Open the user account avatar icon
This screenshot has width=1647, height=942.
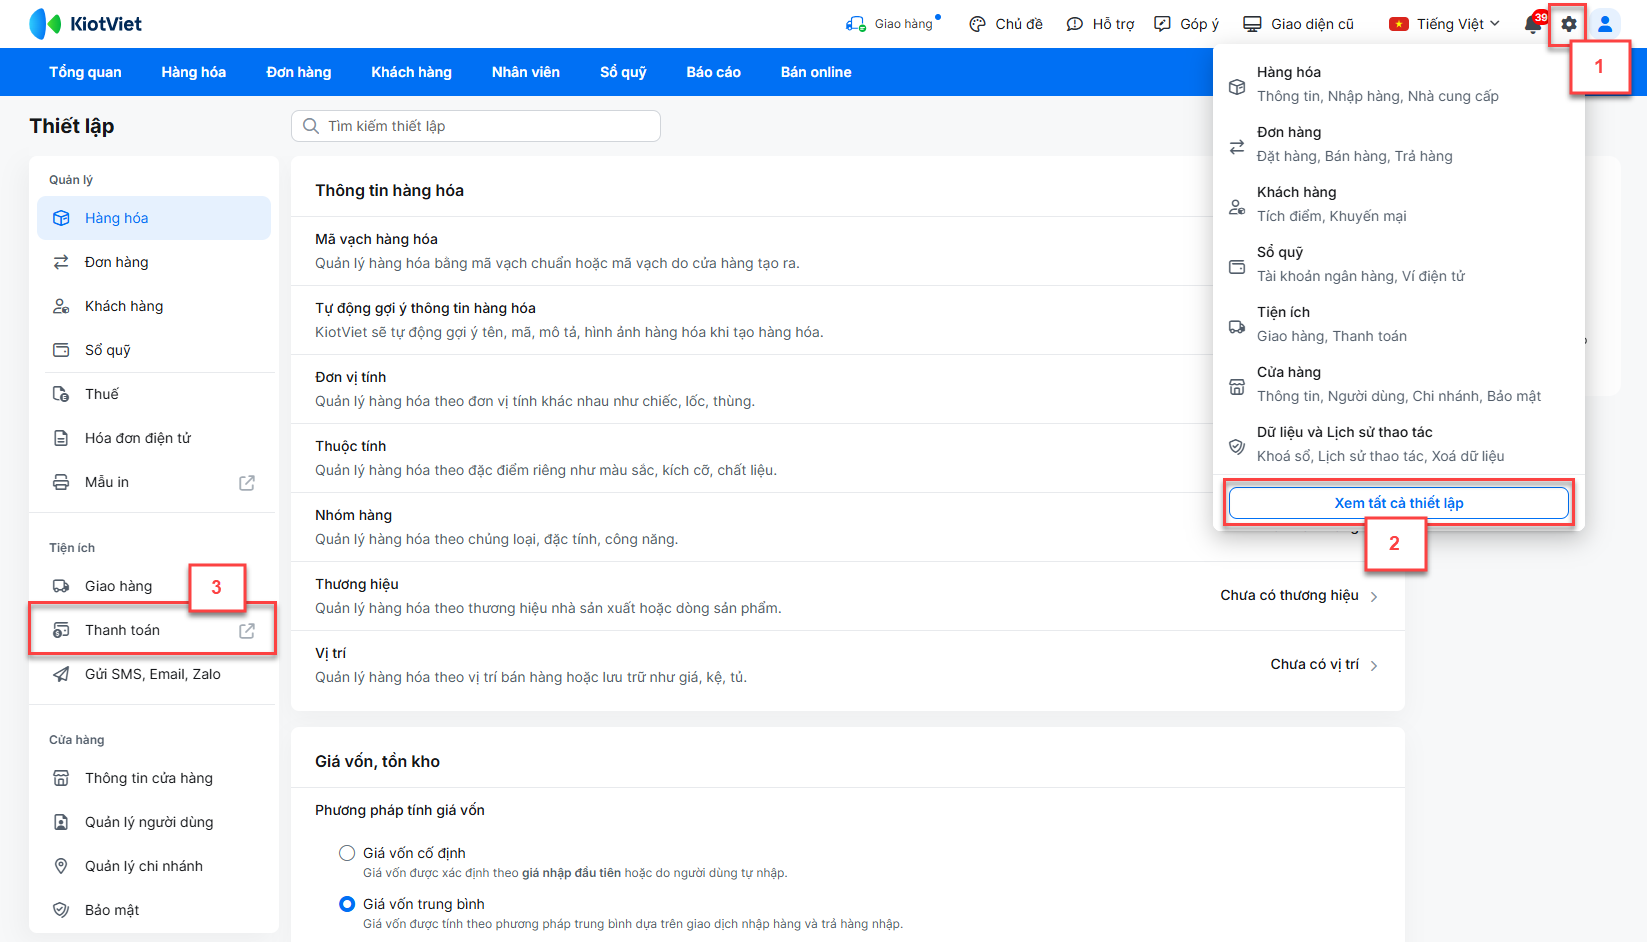coord(1605,24)
